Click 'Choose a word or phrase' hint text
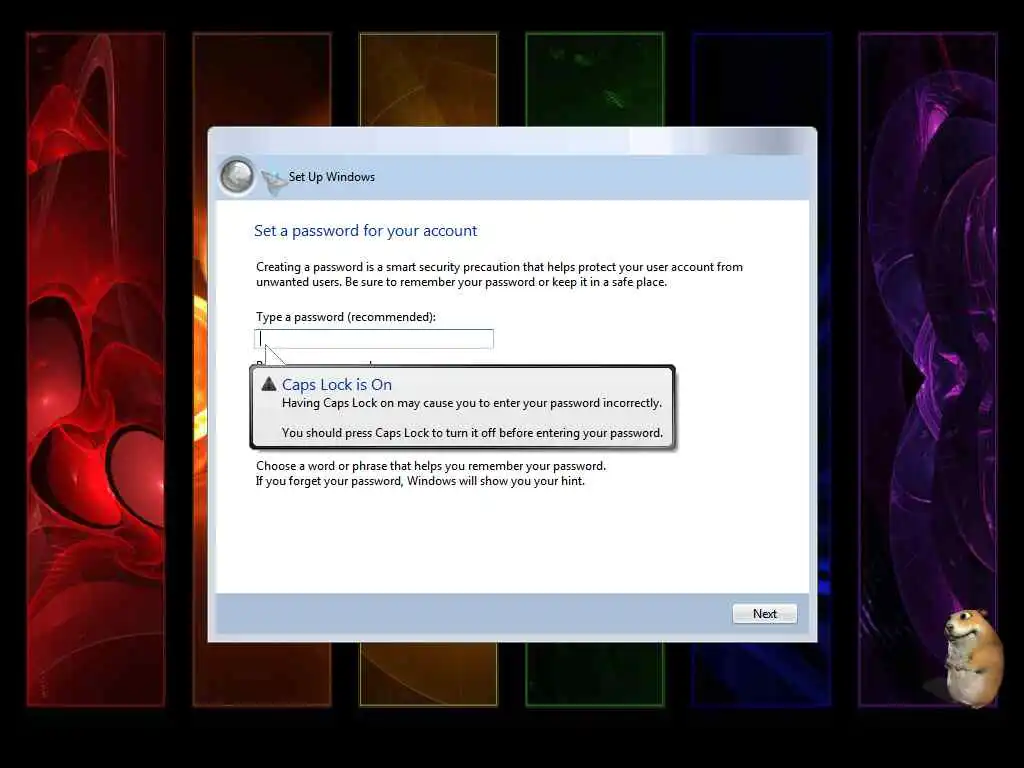Viewport: 1024px width, 768px height. click(430, 466)
